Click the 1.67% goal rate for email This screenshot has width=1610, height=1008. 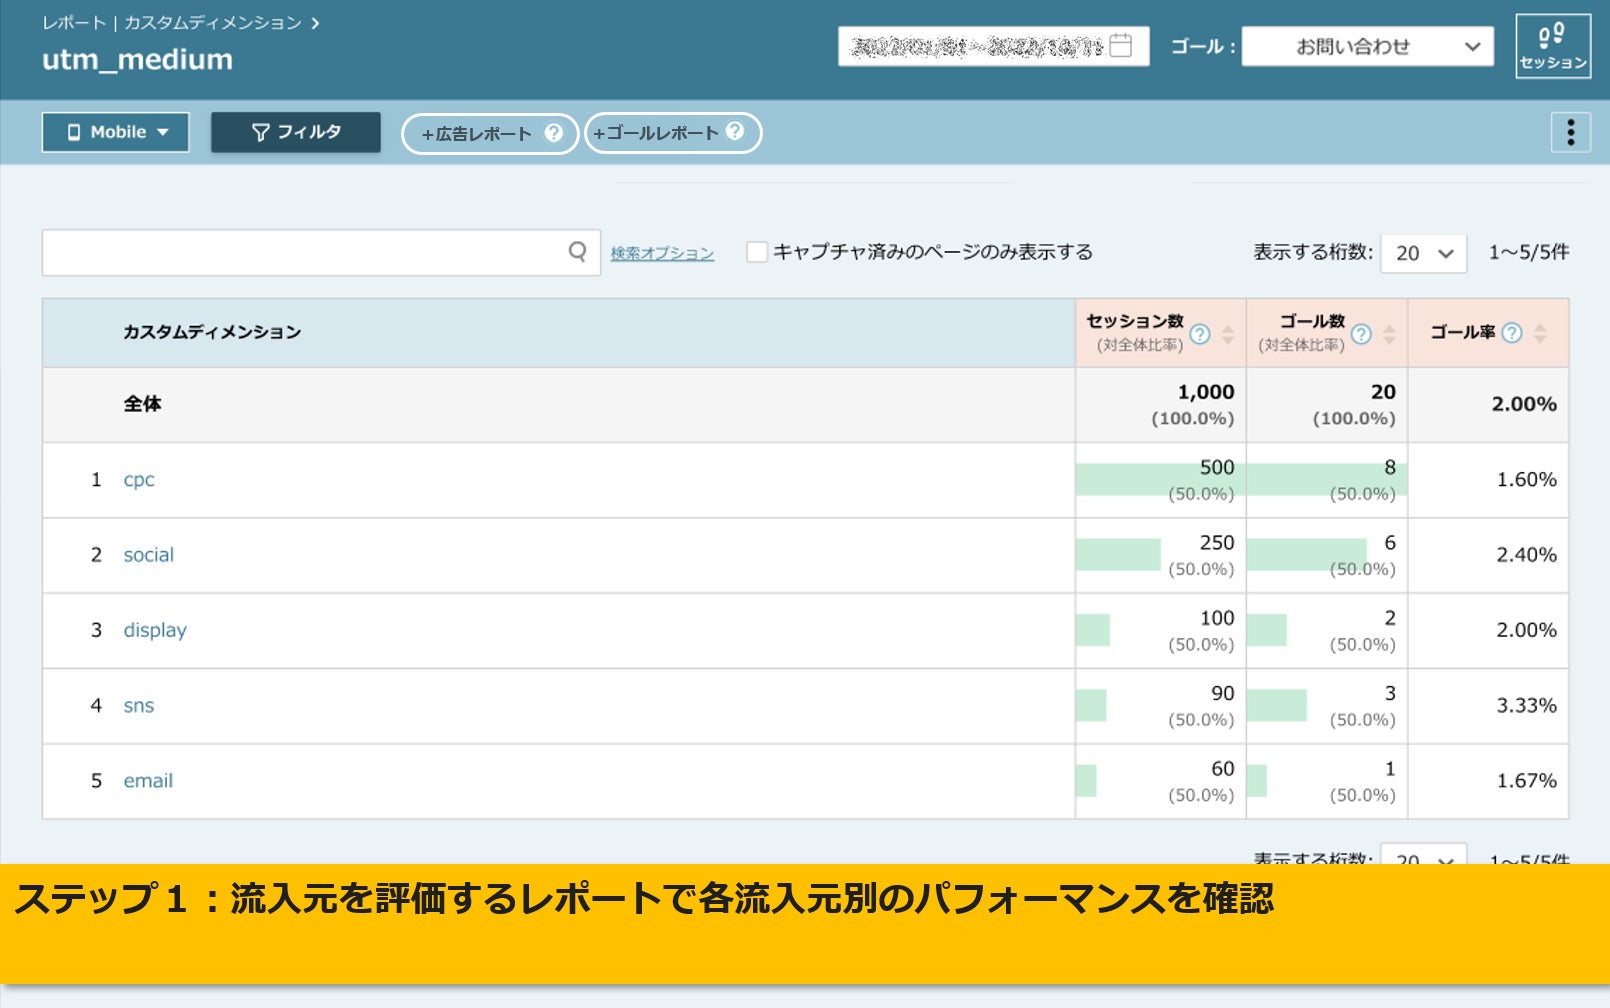point(1526,781)
